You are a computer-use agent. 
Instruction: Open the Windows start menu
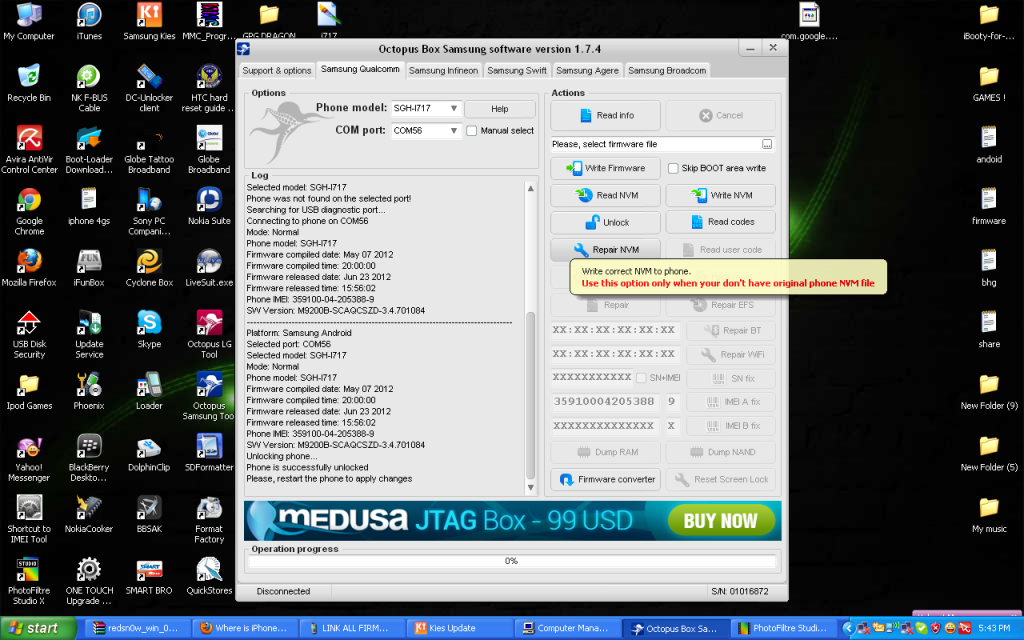coord(38,628)
